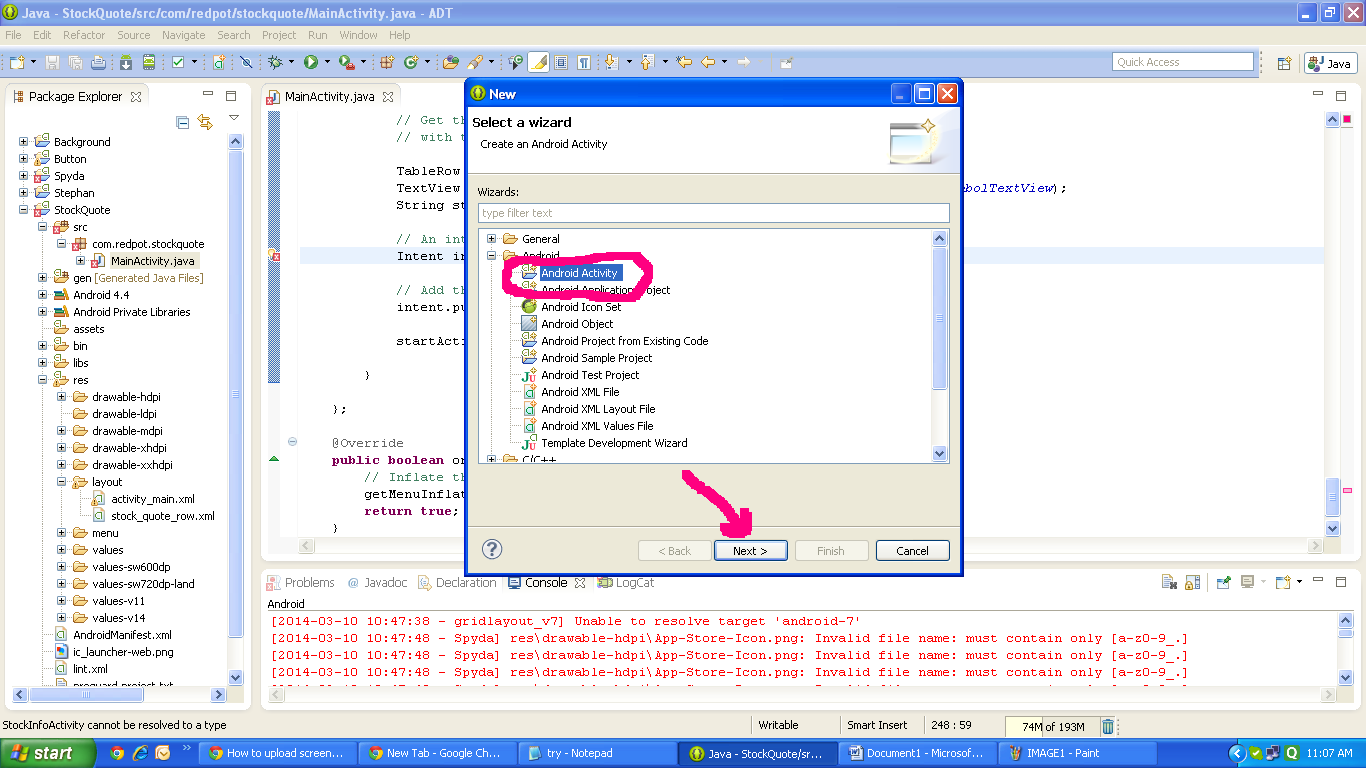Click the Windows Start button
This screenshot has width=1366, height=768.
click(48, 753)
